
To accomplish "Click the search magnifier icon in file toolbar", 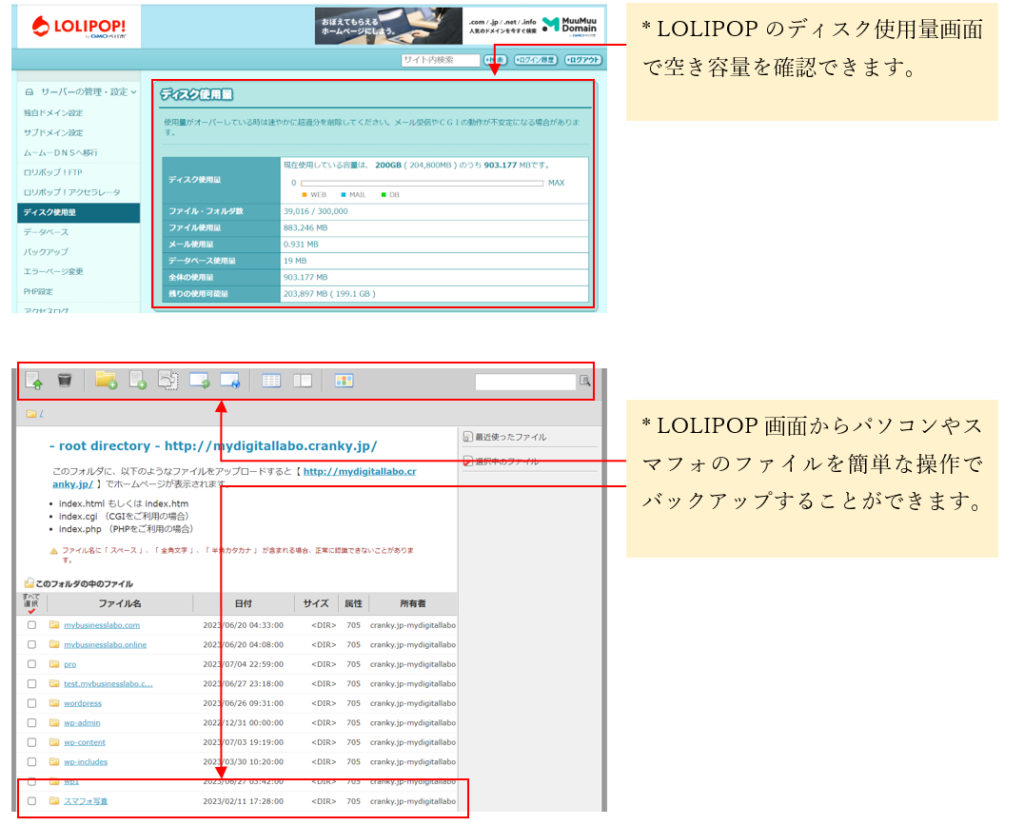I will tap(585, 381).
